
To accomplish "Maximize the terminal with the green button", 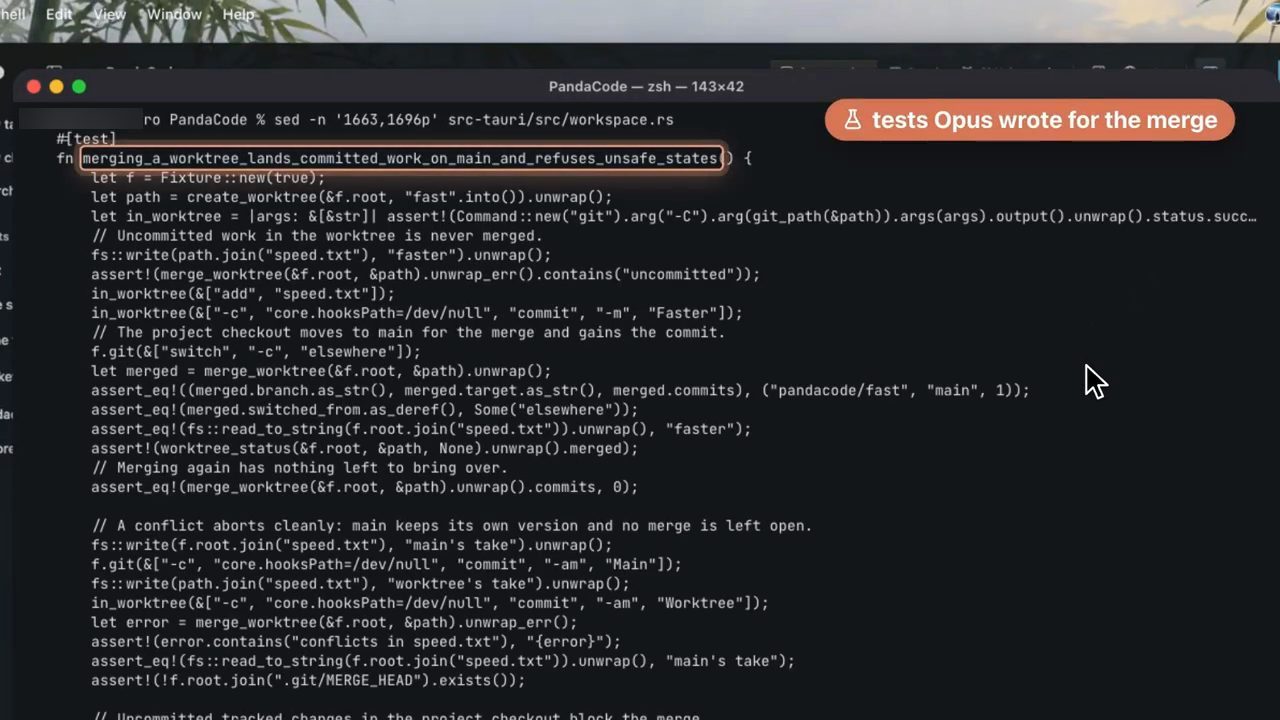I will 79,87.
